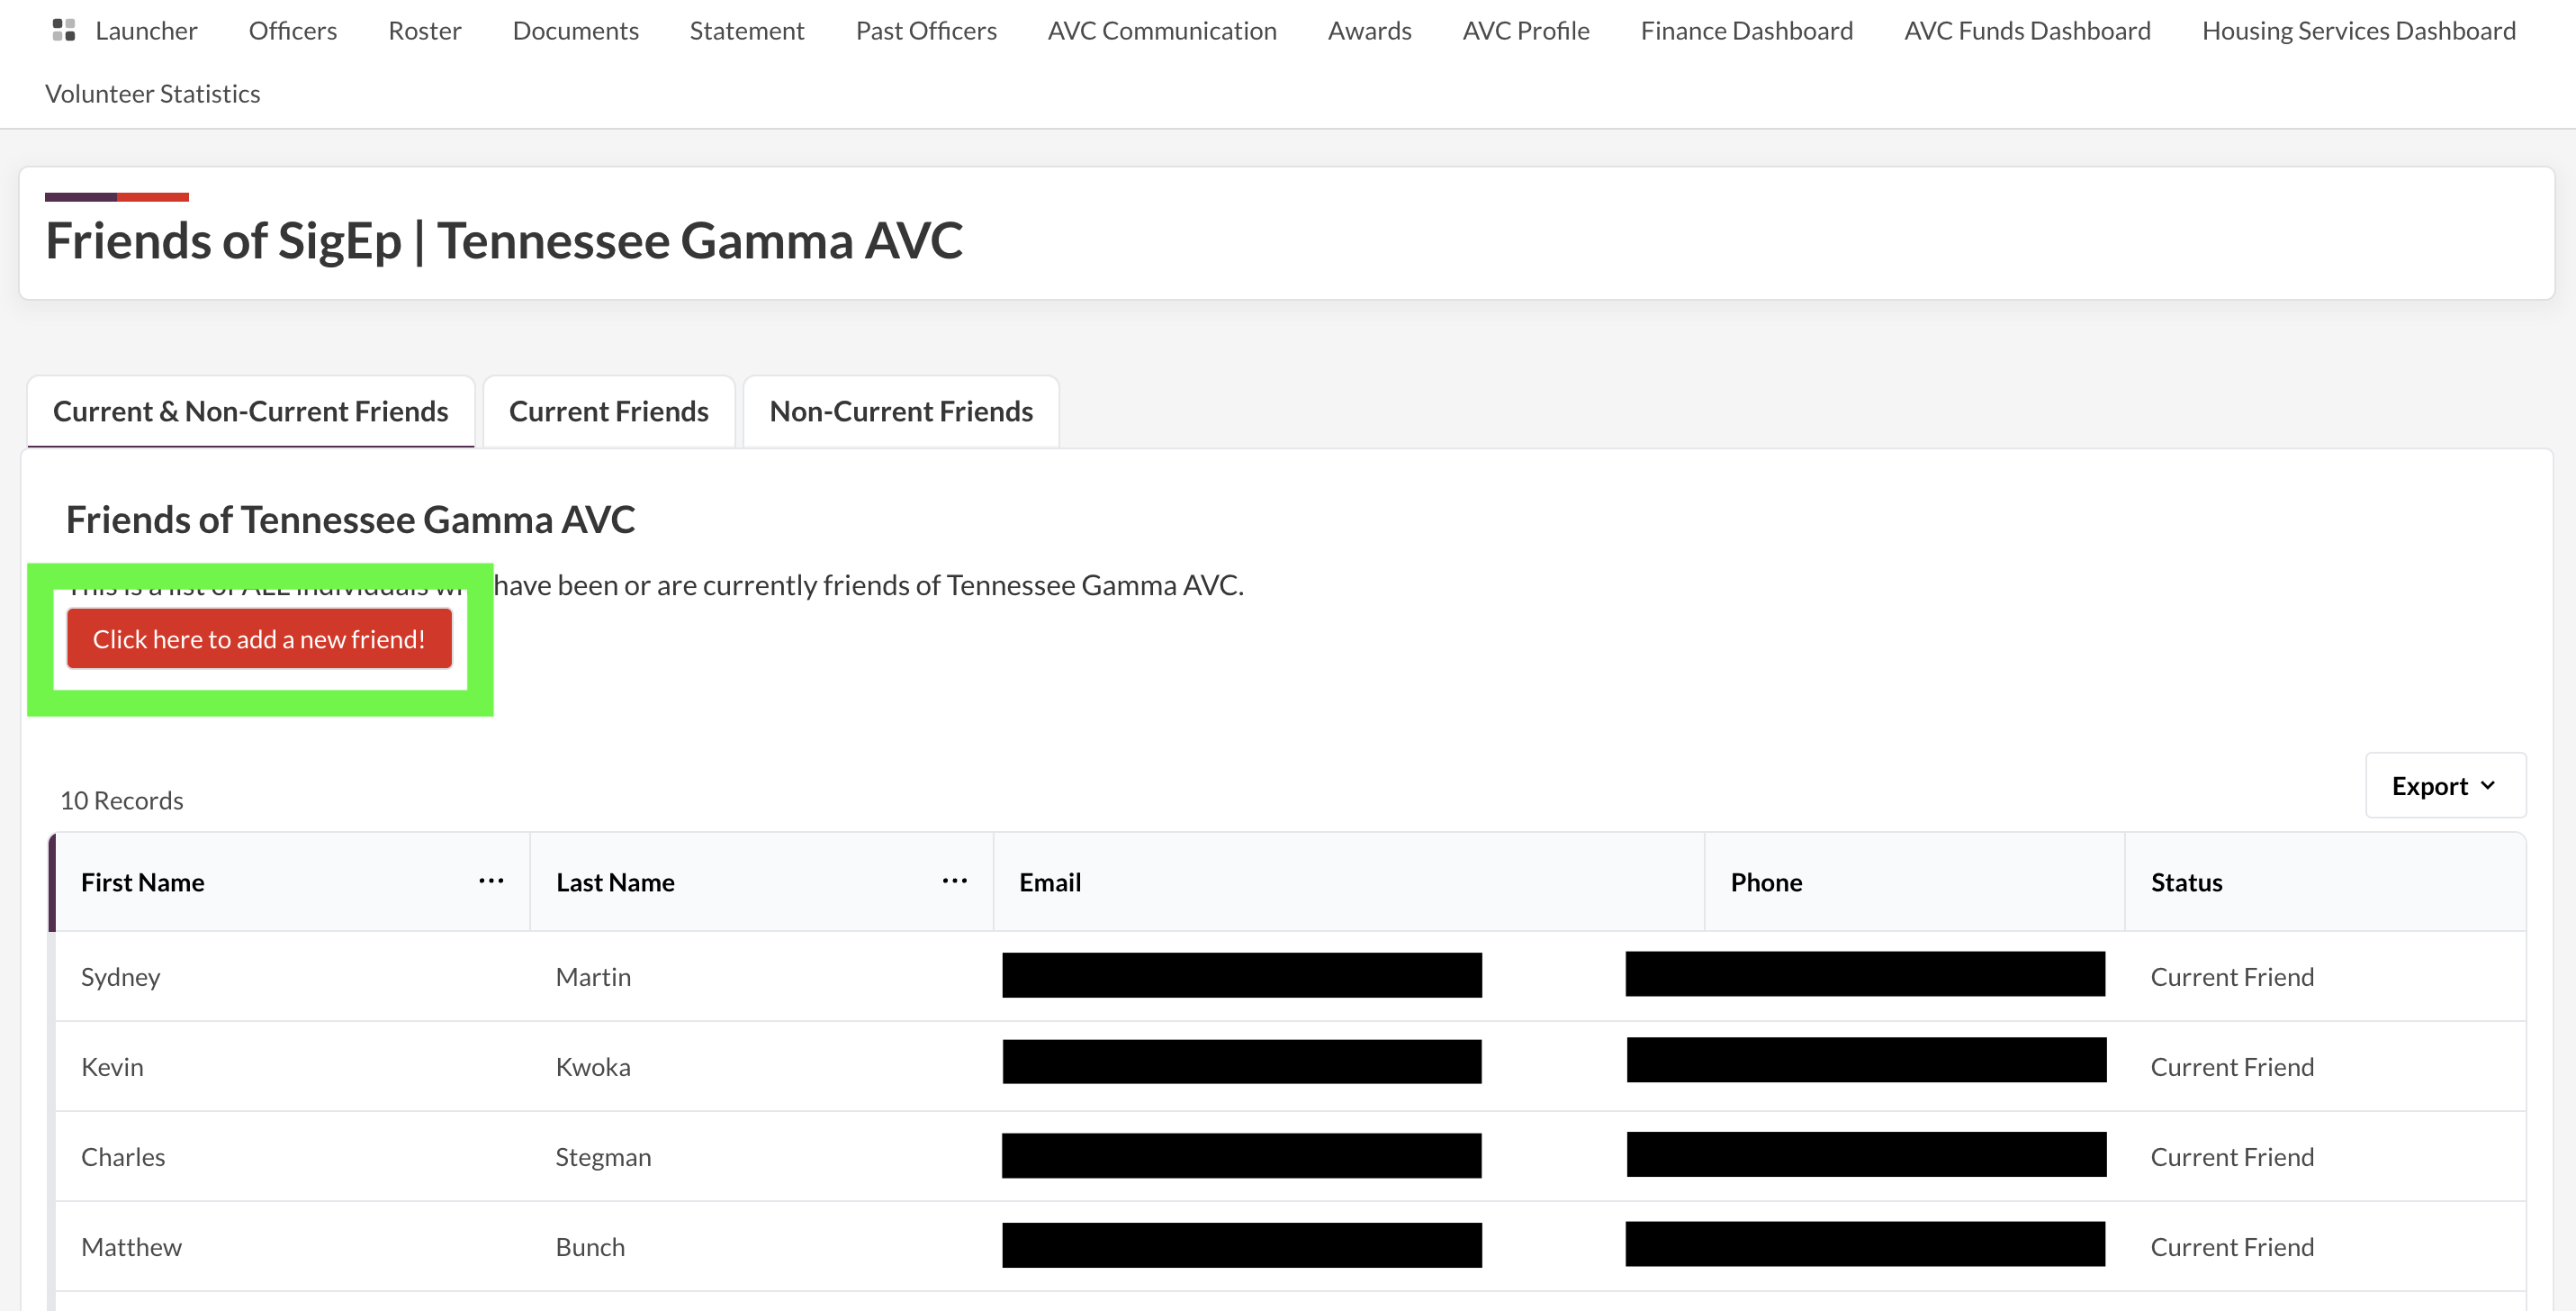Open AVC Funds Dashboard

(2027, 31)
